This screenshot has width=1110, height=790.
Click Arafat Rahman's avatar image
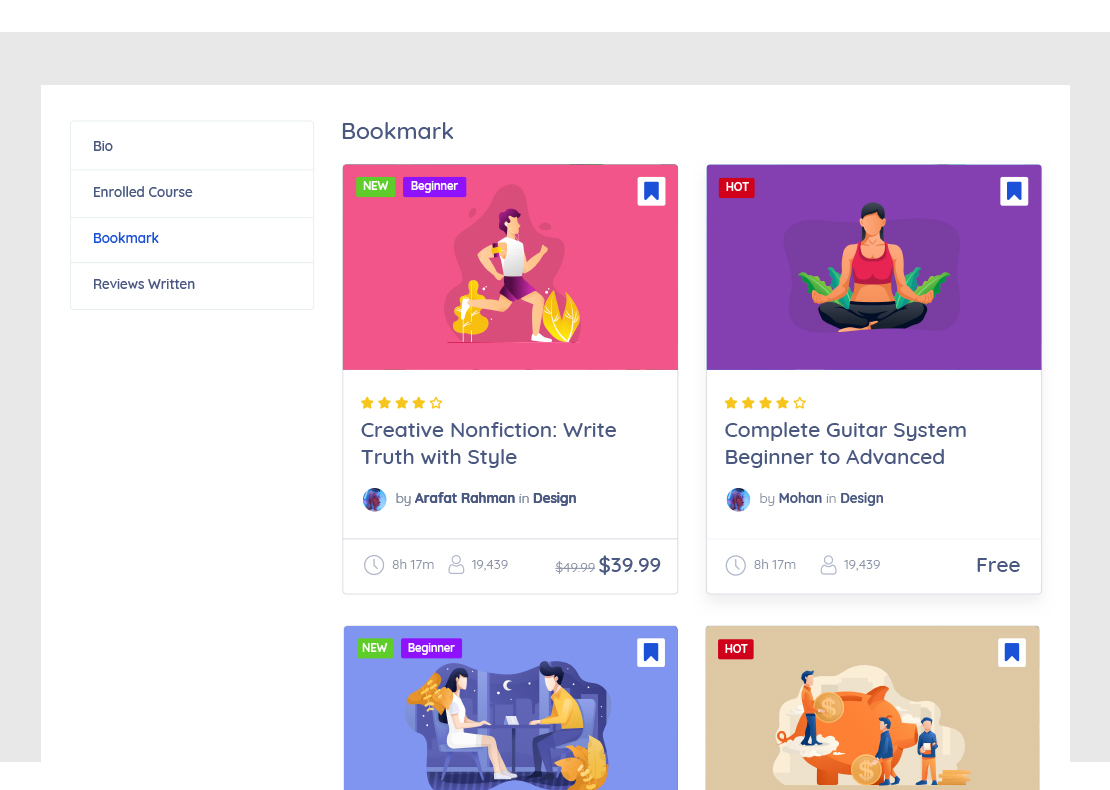(x=374, y=500)
